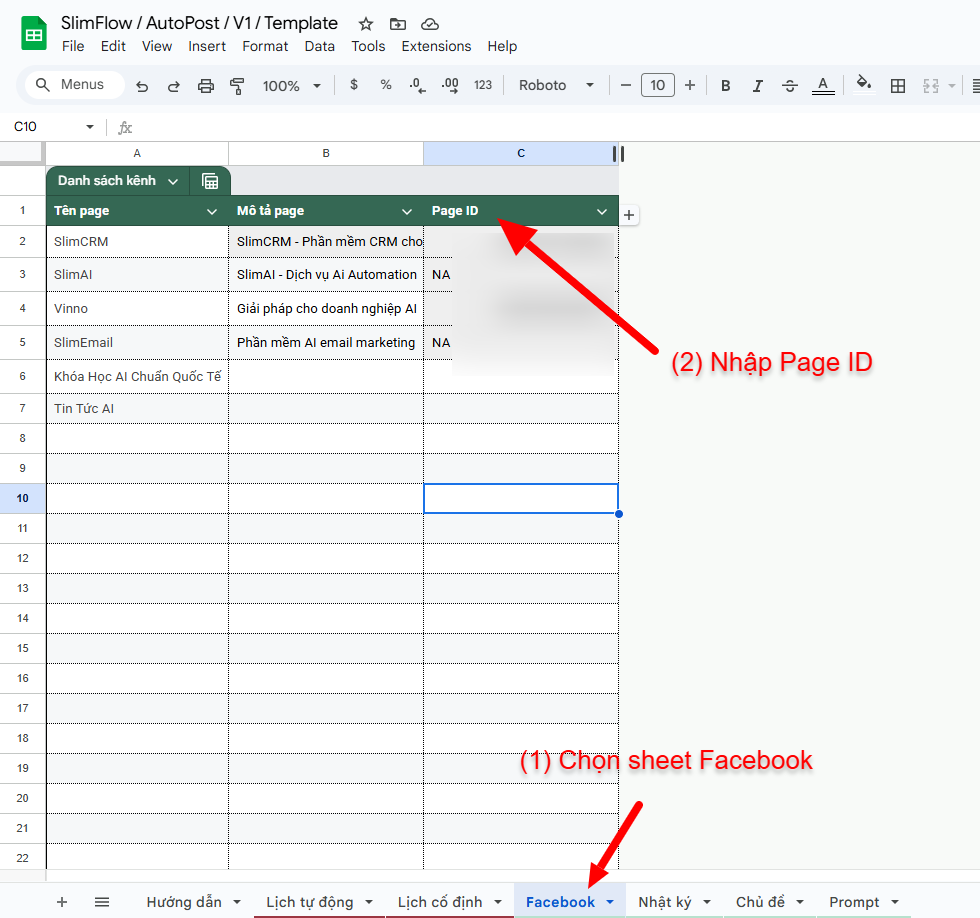Open the borders tool icon
The width and height of the screenshot is (980, 918).
point(898,86)
